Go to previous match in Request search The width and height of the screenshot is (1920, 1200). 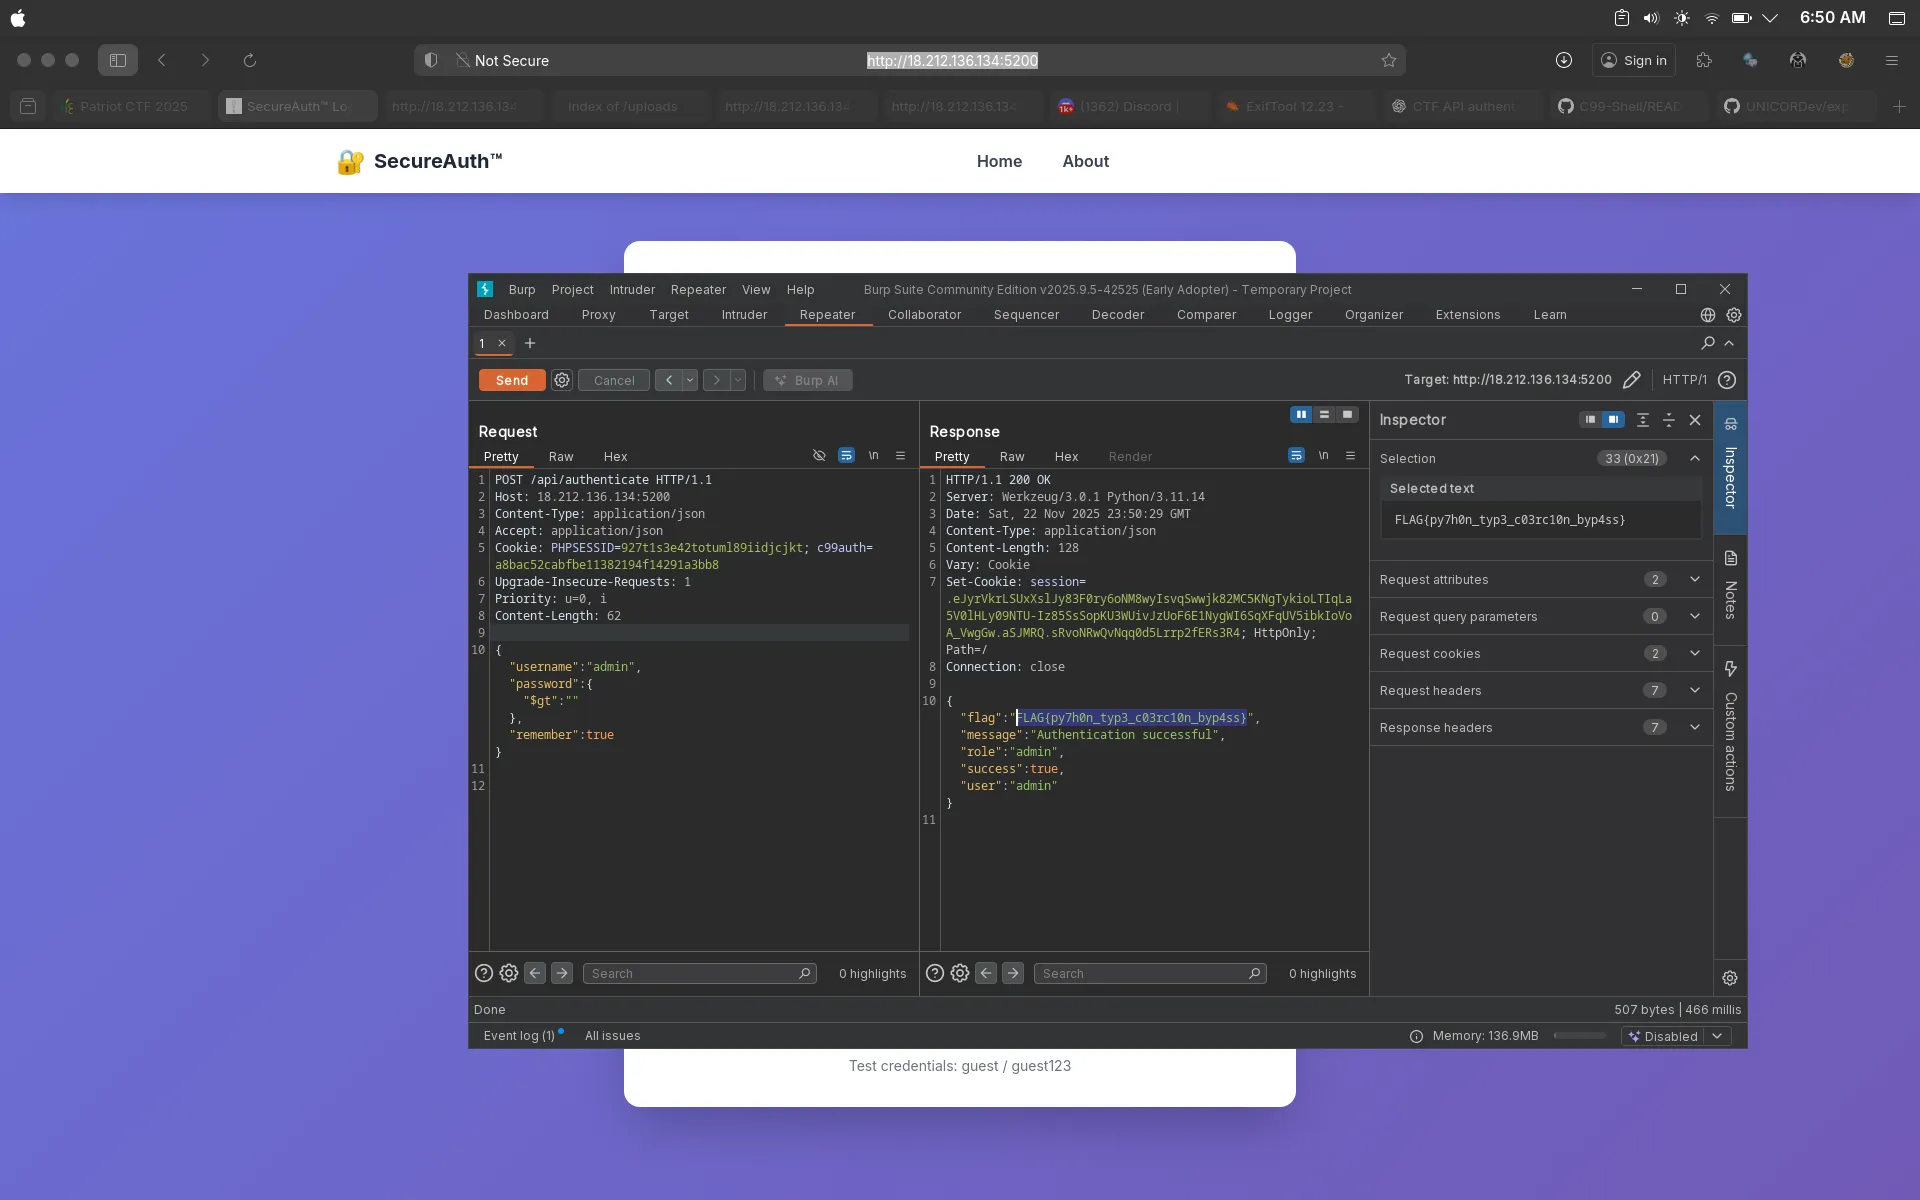(535, 973)
